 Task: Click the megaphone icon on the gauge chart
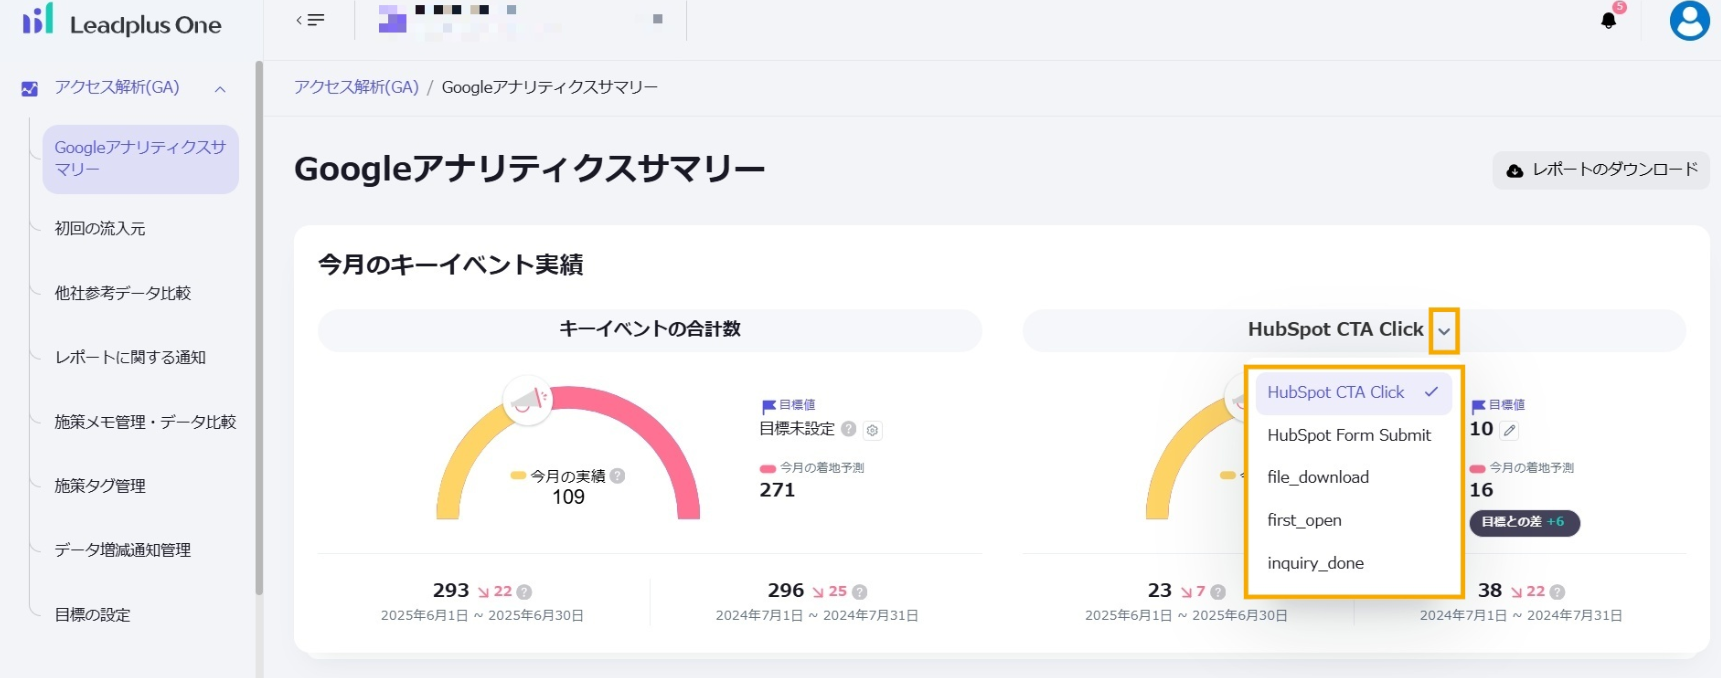click(x=528, y=401)
